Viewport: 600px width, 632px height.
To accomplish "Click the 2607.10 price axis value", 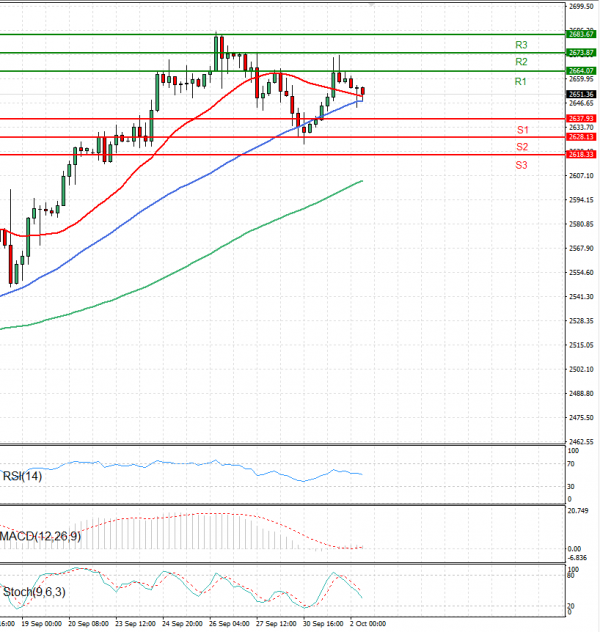I will pyautogui.click(x=581, y=176).
